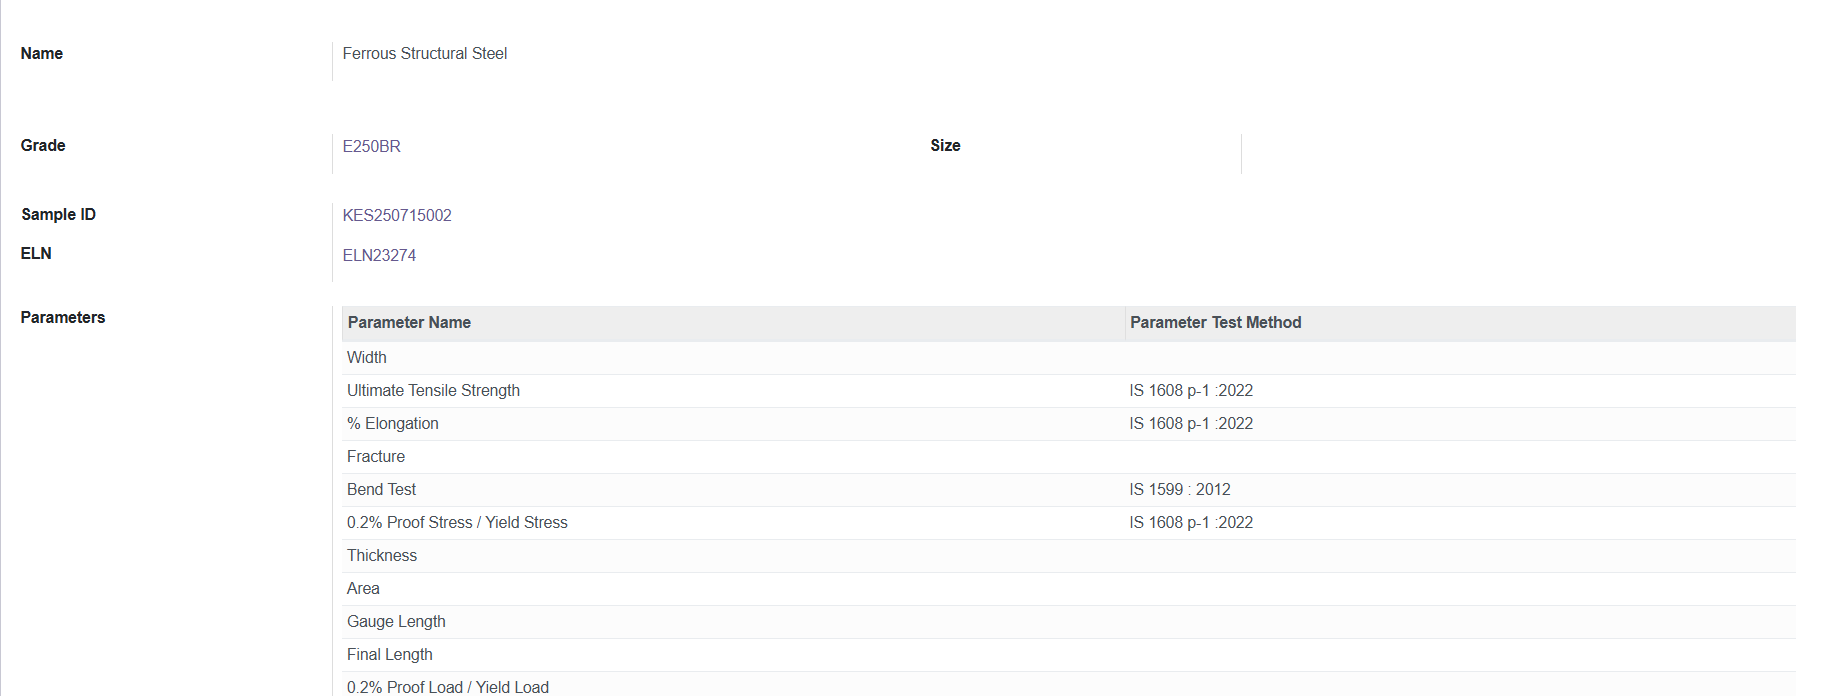Image resolution: width=1843 pixels, height=696 pixels.
Task: Open the E250BR grade link
Action: click(x=372, y=147)
